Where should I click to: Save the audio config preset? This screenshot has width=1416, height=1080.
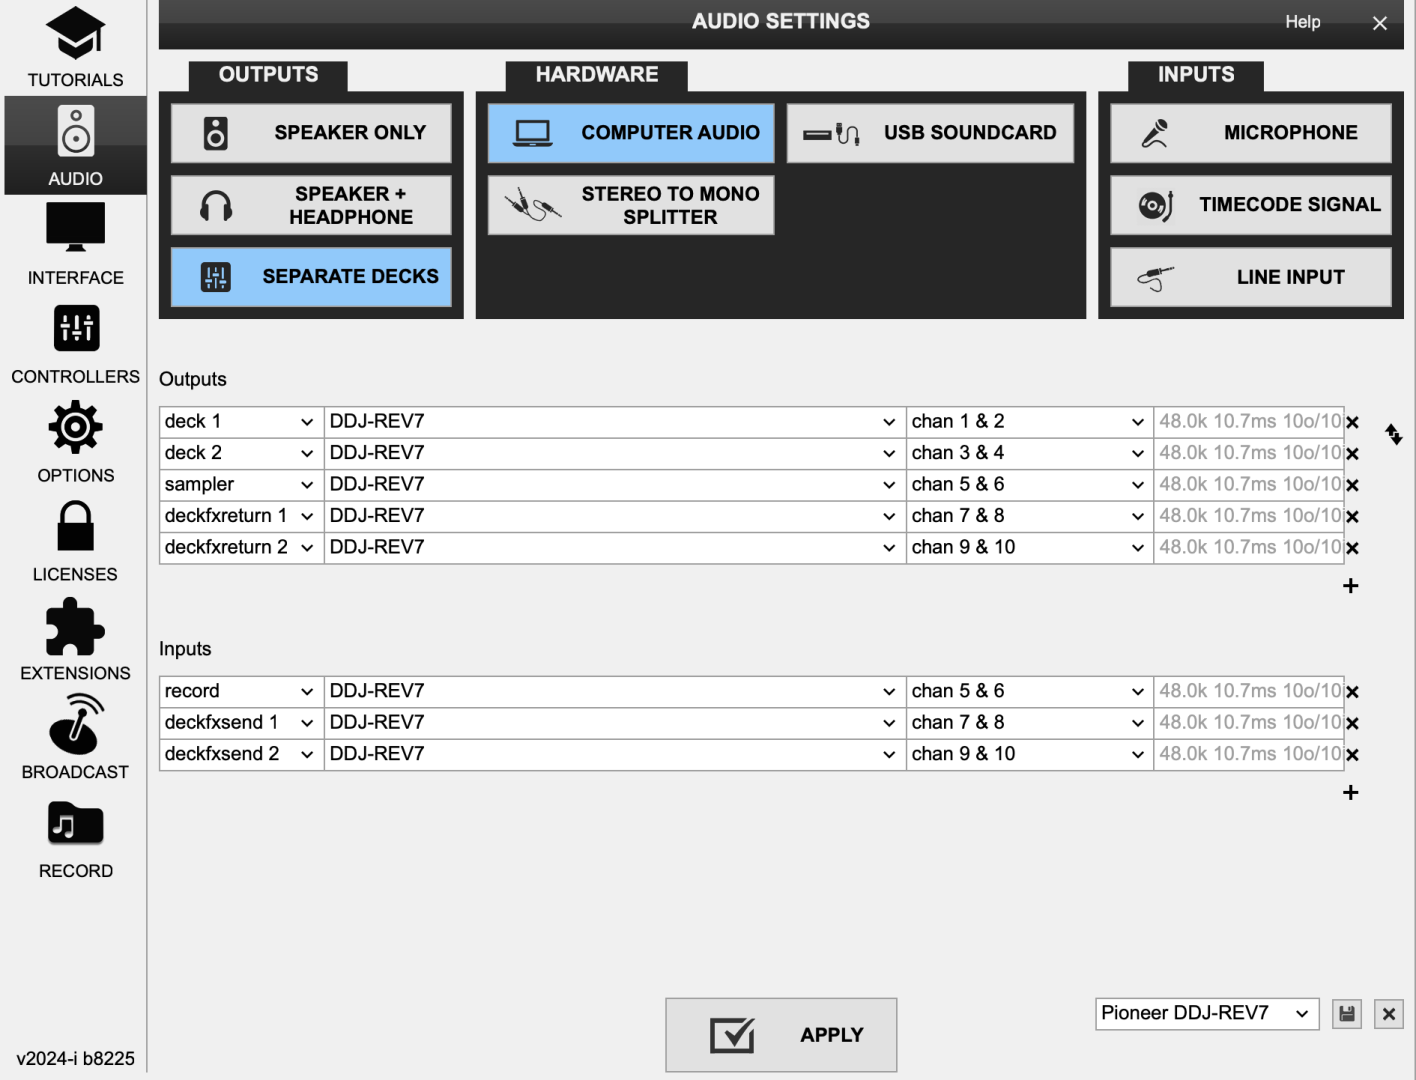click(1347, 1014)
